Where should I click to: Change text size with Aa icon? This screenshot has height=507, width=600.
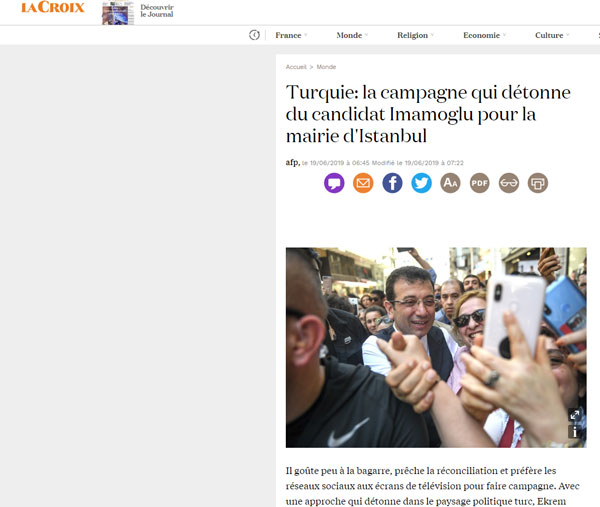click(x=450, y=183)
